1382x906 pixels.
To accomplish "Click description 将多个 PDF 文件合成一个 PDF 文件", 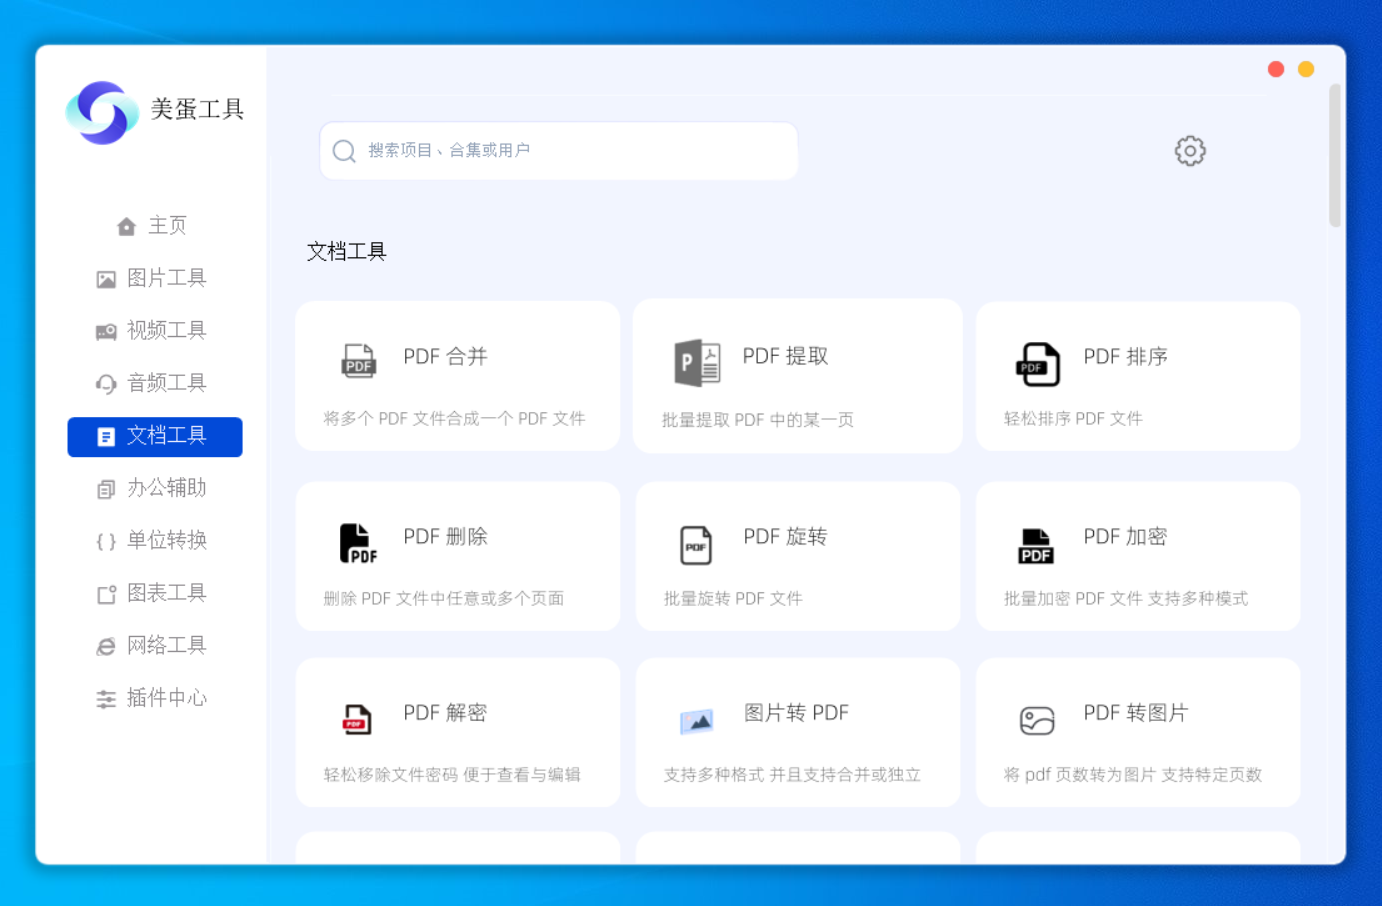I will [454, 419].
